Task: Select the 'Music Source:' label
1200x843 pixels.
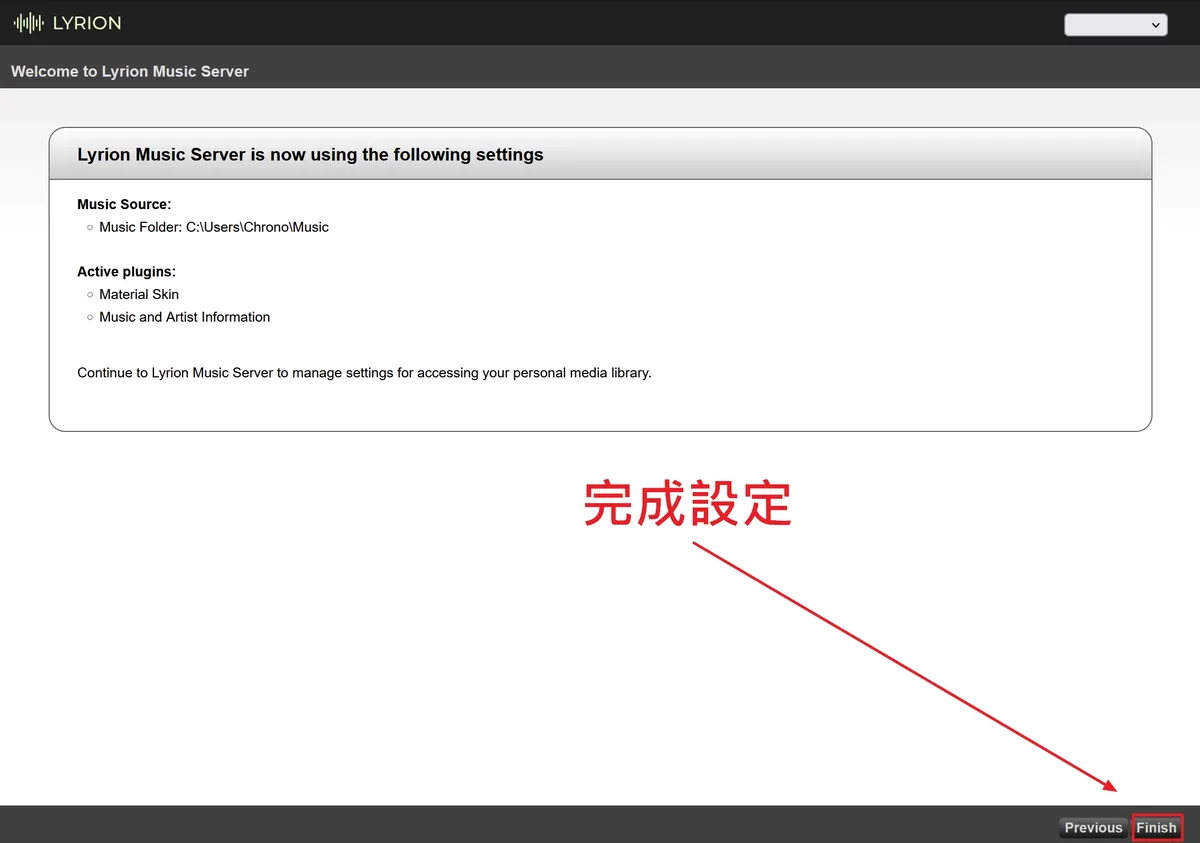Action: [124, 204]
